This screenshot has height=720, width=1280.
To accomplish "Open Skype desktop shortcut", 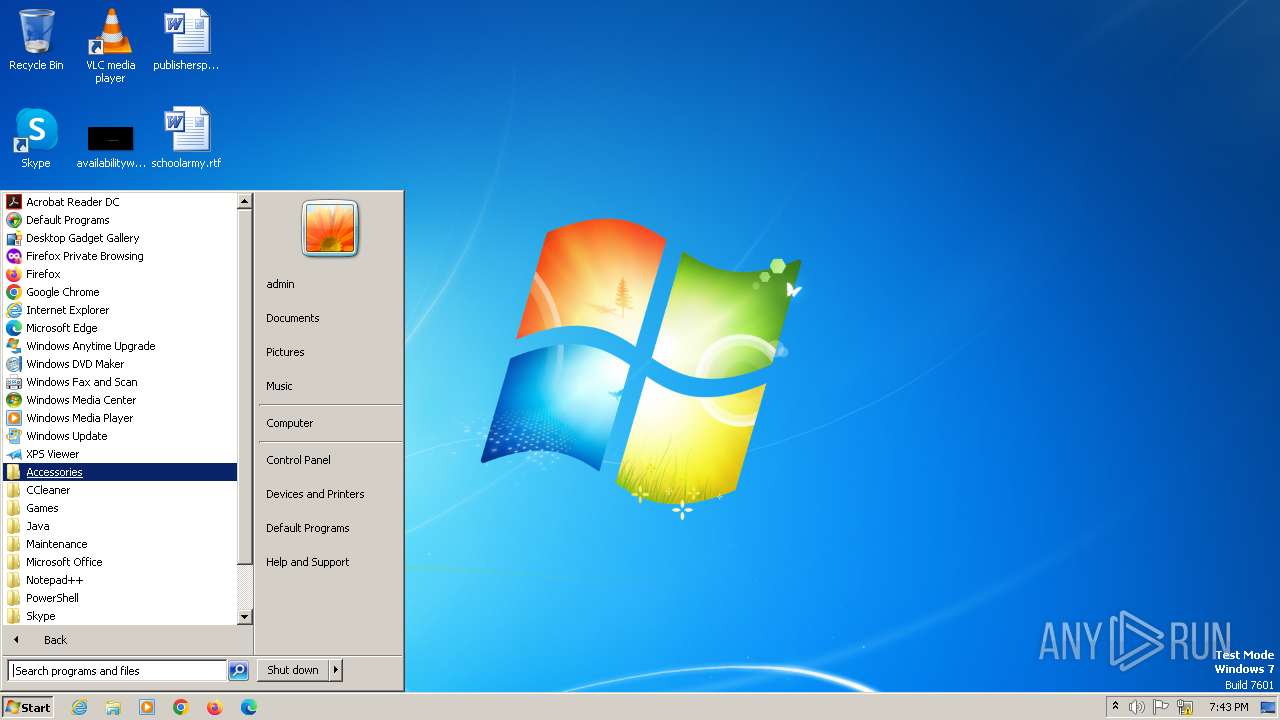I will (36, 138).
